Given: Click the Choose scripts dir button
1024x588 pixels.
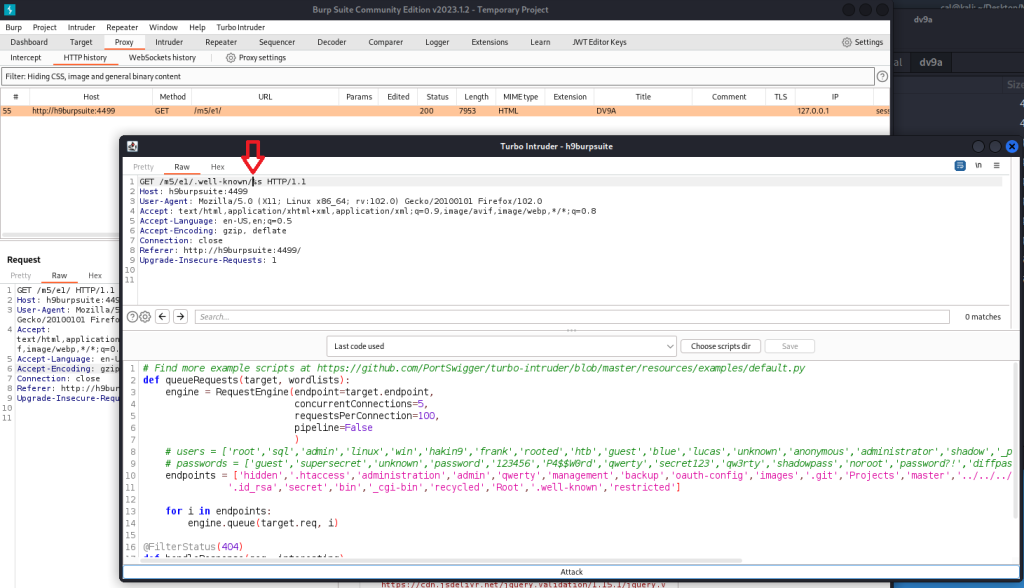Looking at the screenshot, I should pyautogui.click(x=720, y=346).
